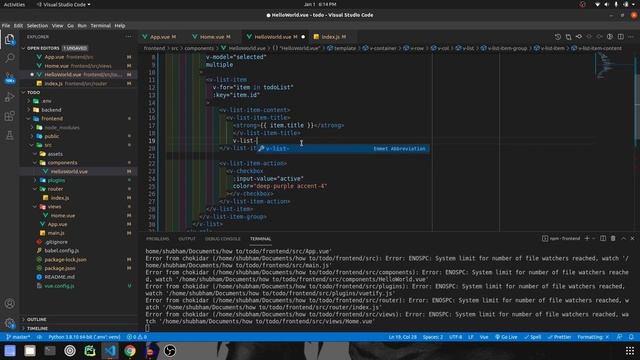Viewport: 640px width, 360px height.
Task: Select Python interpreter in status bar
Action: 84,337
